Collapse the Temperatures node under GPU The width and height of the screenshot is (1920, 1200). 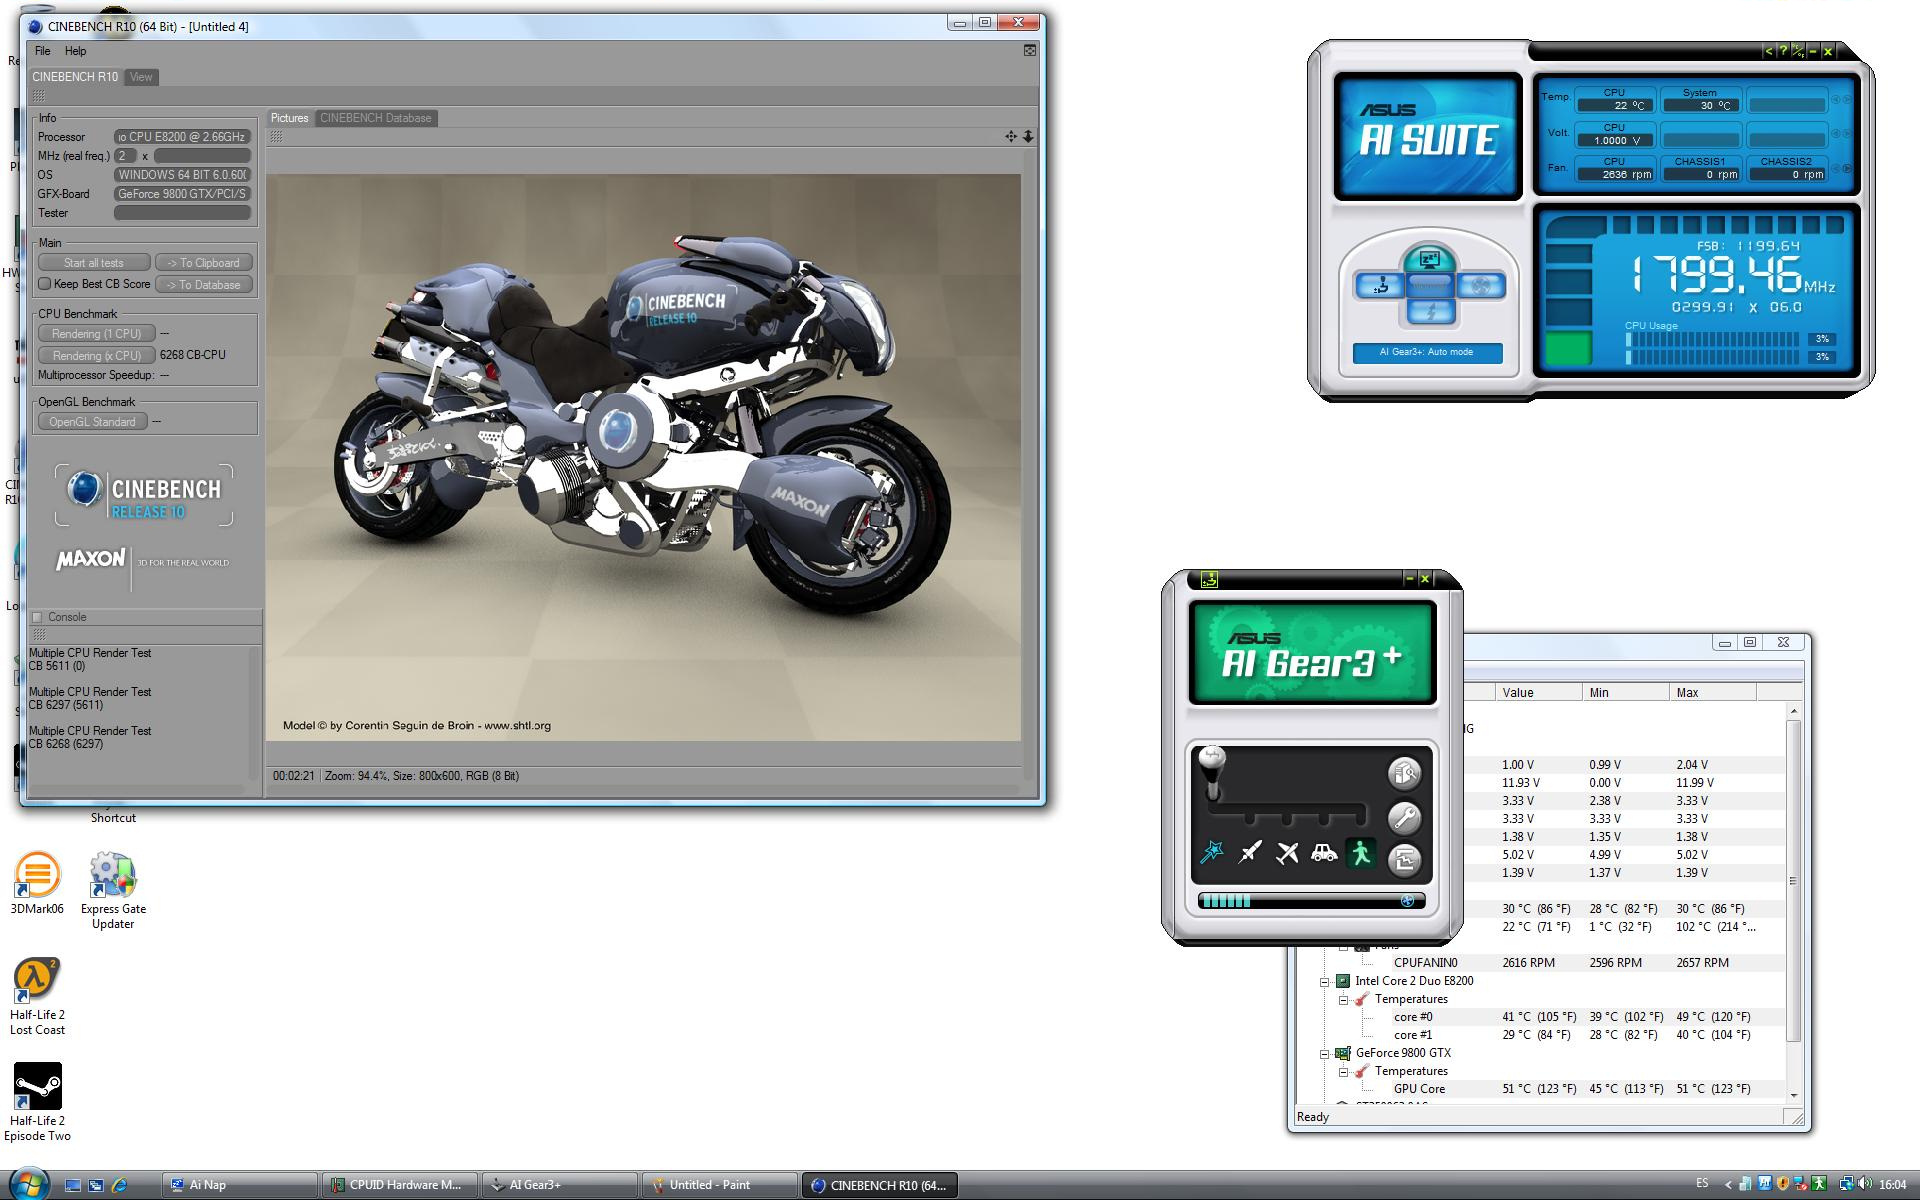point(1344,1071)
